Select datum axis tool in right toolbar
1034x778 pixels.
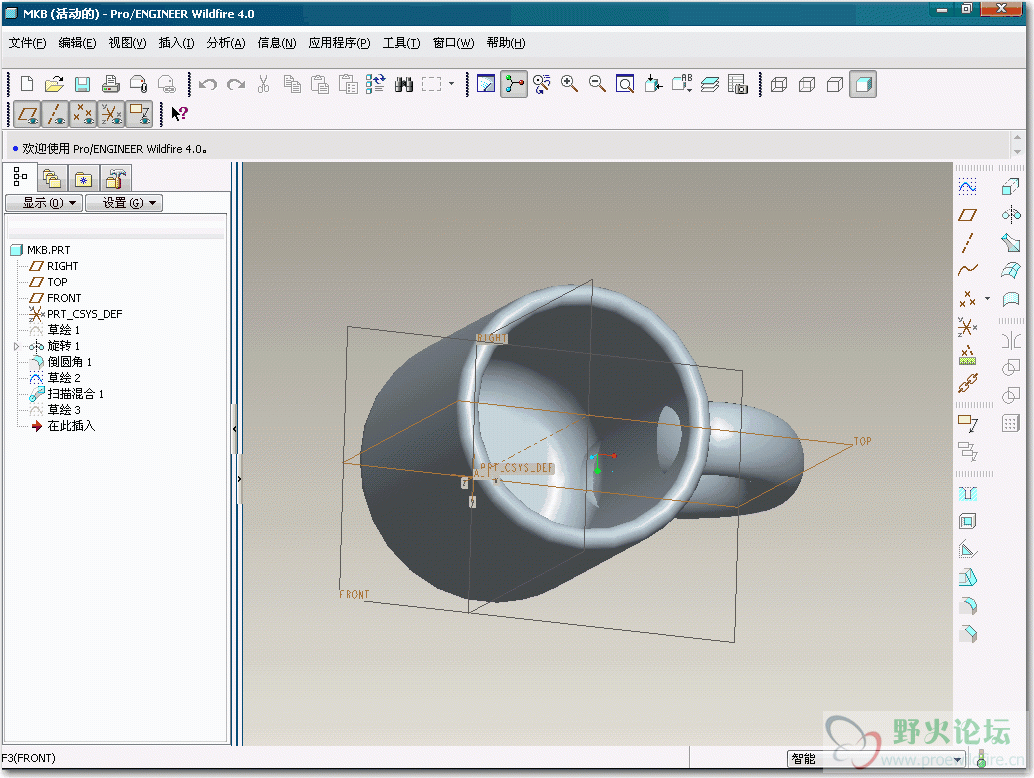click(967, 243)
